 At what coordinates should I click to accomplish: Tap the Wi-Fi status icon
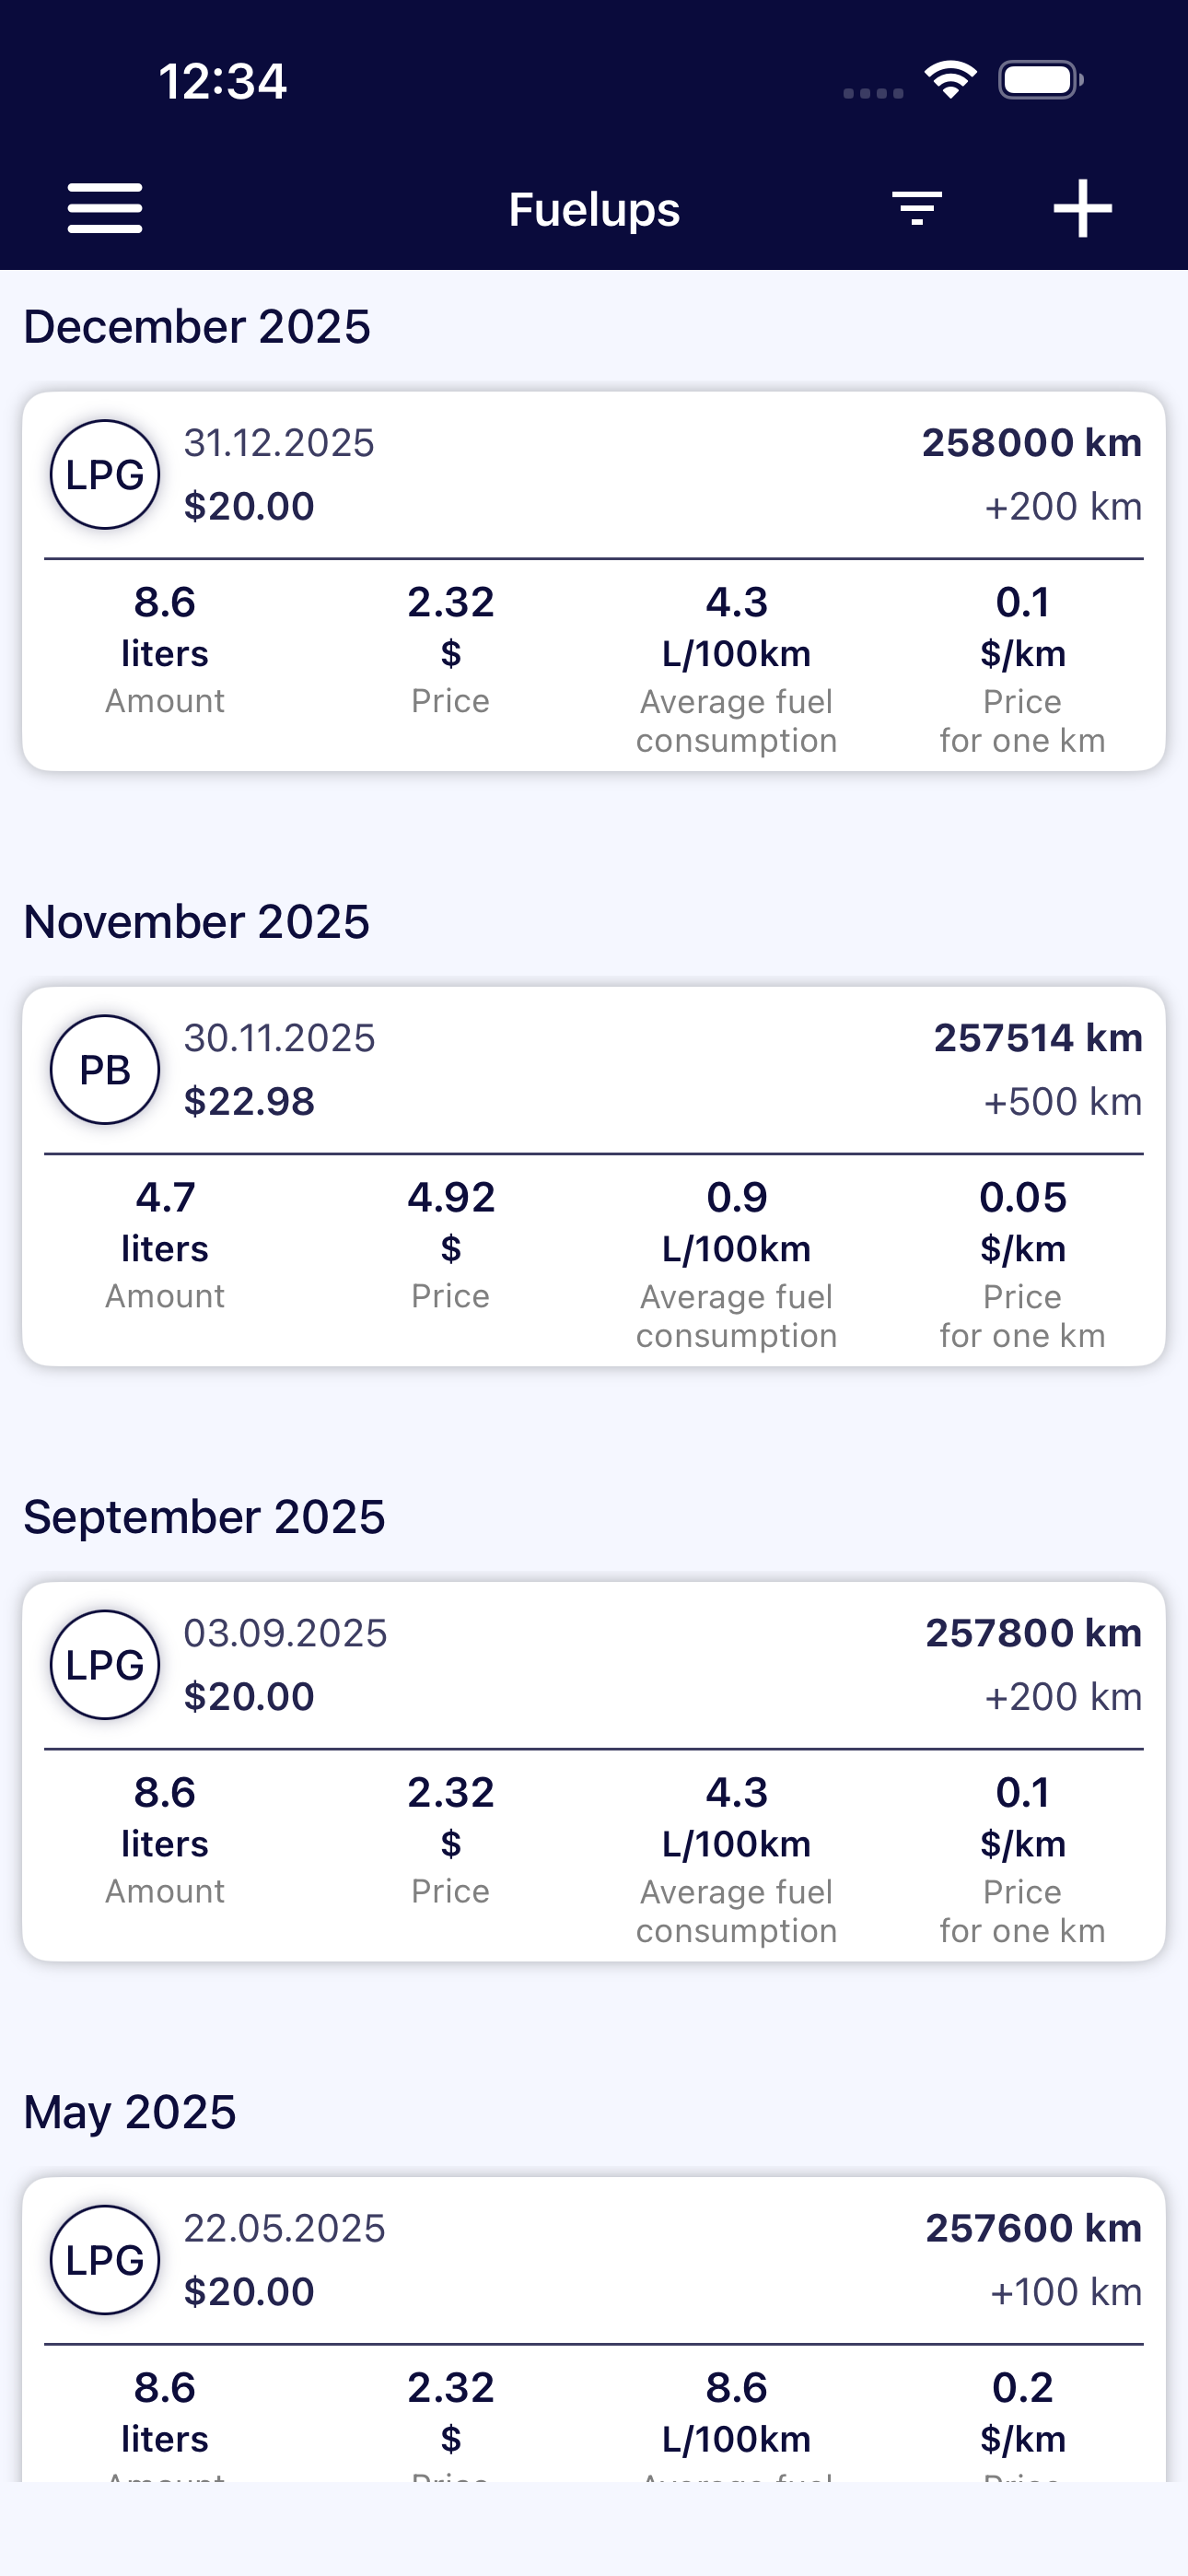tap(950, 80)
